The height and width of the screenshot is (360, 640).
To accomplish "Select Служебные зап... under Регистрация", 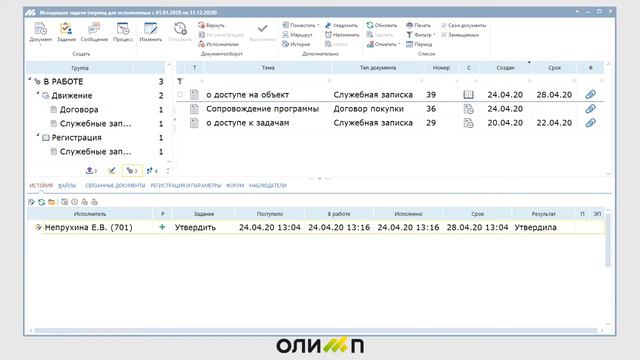I will click(x=96, y=151).
